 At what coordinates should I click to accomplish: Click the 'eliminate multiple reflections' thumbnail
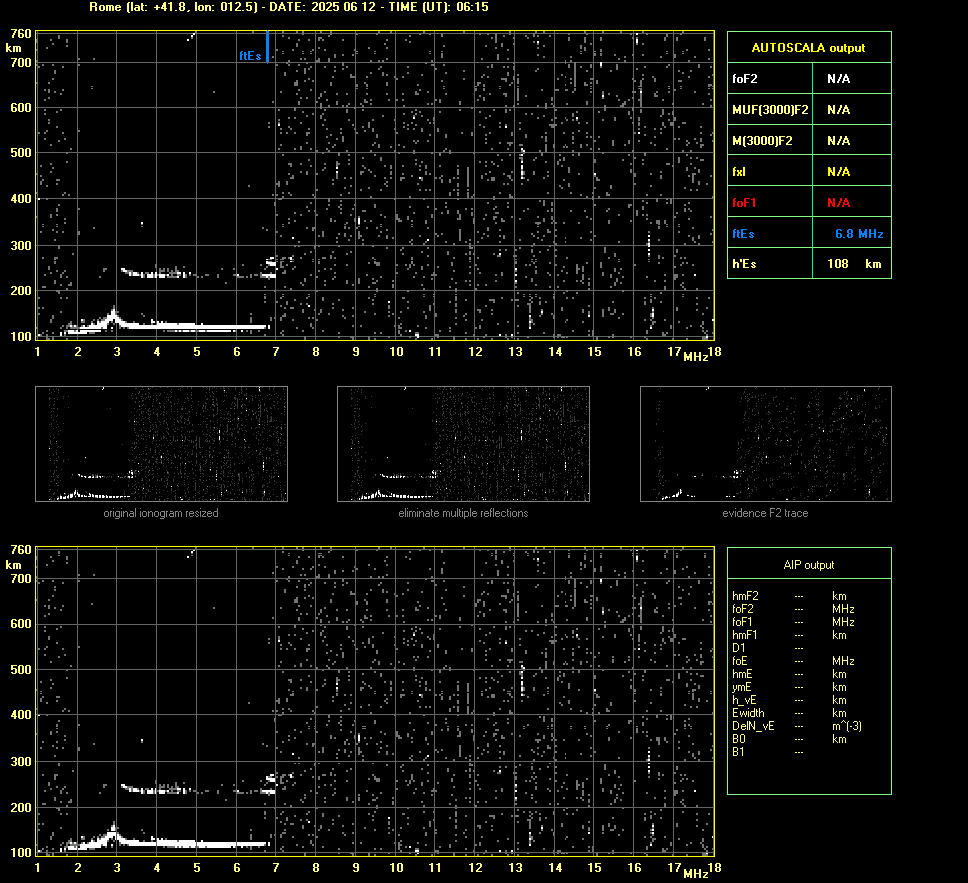click(463, 444)
